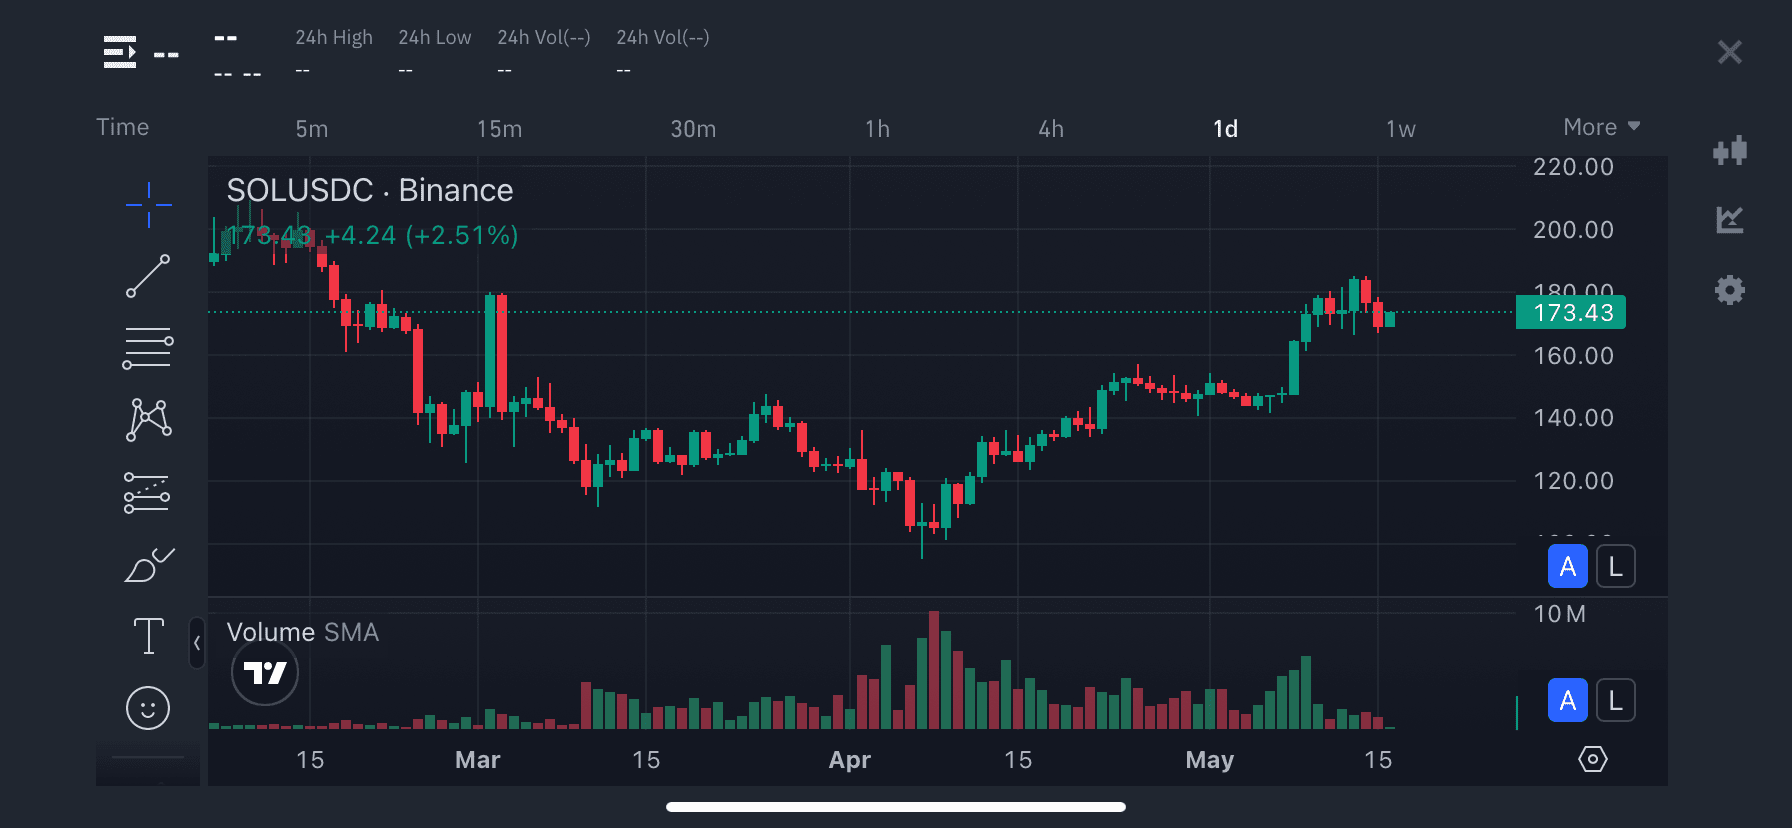Click the 173.43 current price label
This screenshot has width=1792, height=828.
coord(1571,312)
